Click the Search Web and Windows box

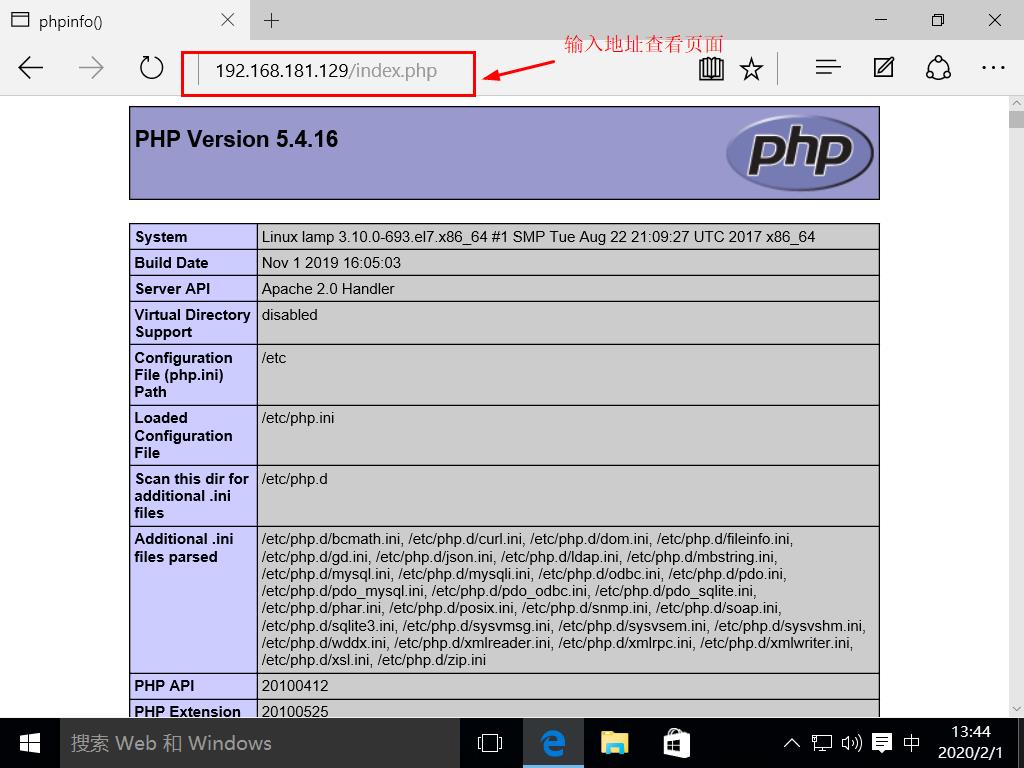point(260,743)
